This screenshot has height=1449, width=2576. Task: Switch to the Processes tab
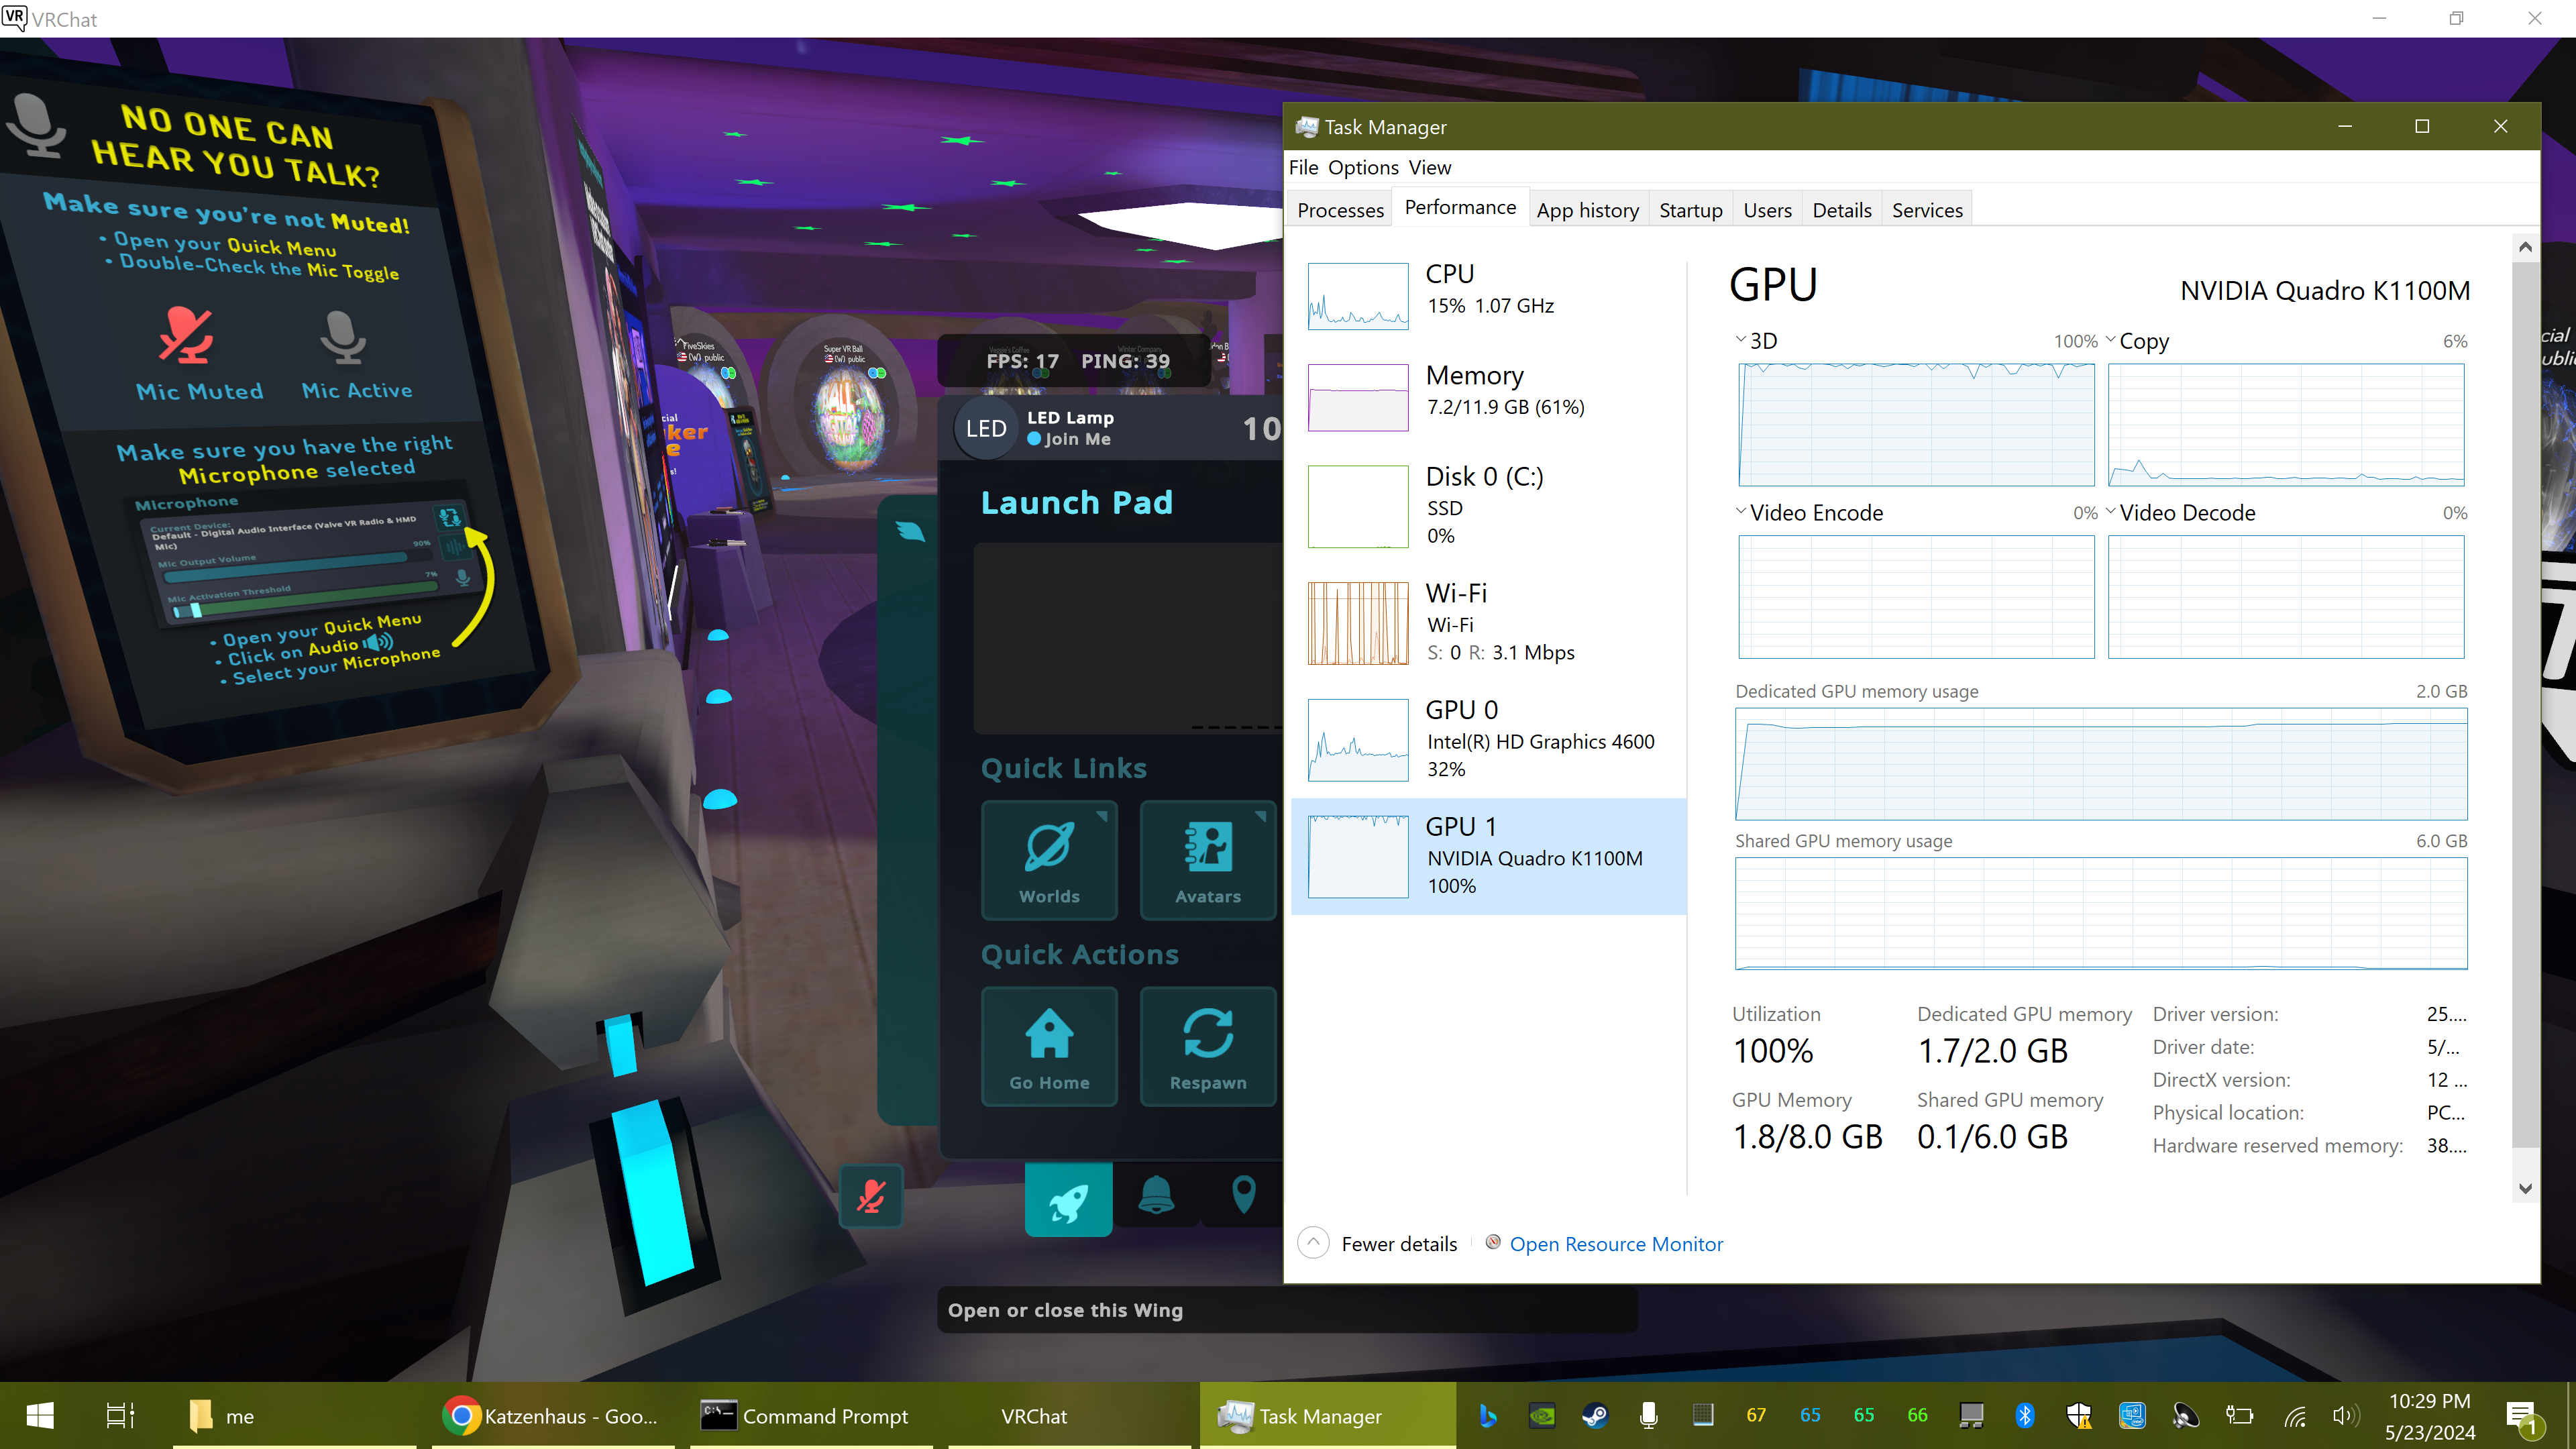coord(1340,210)
